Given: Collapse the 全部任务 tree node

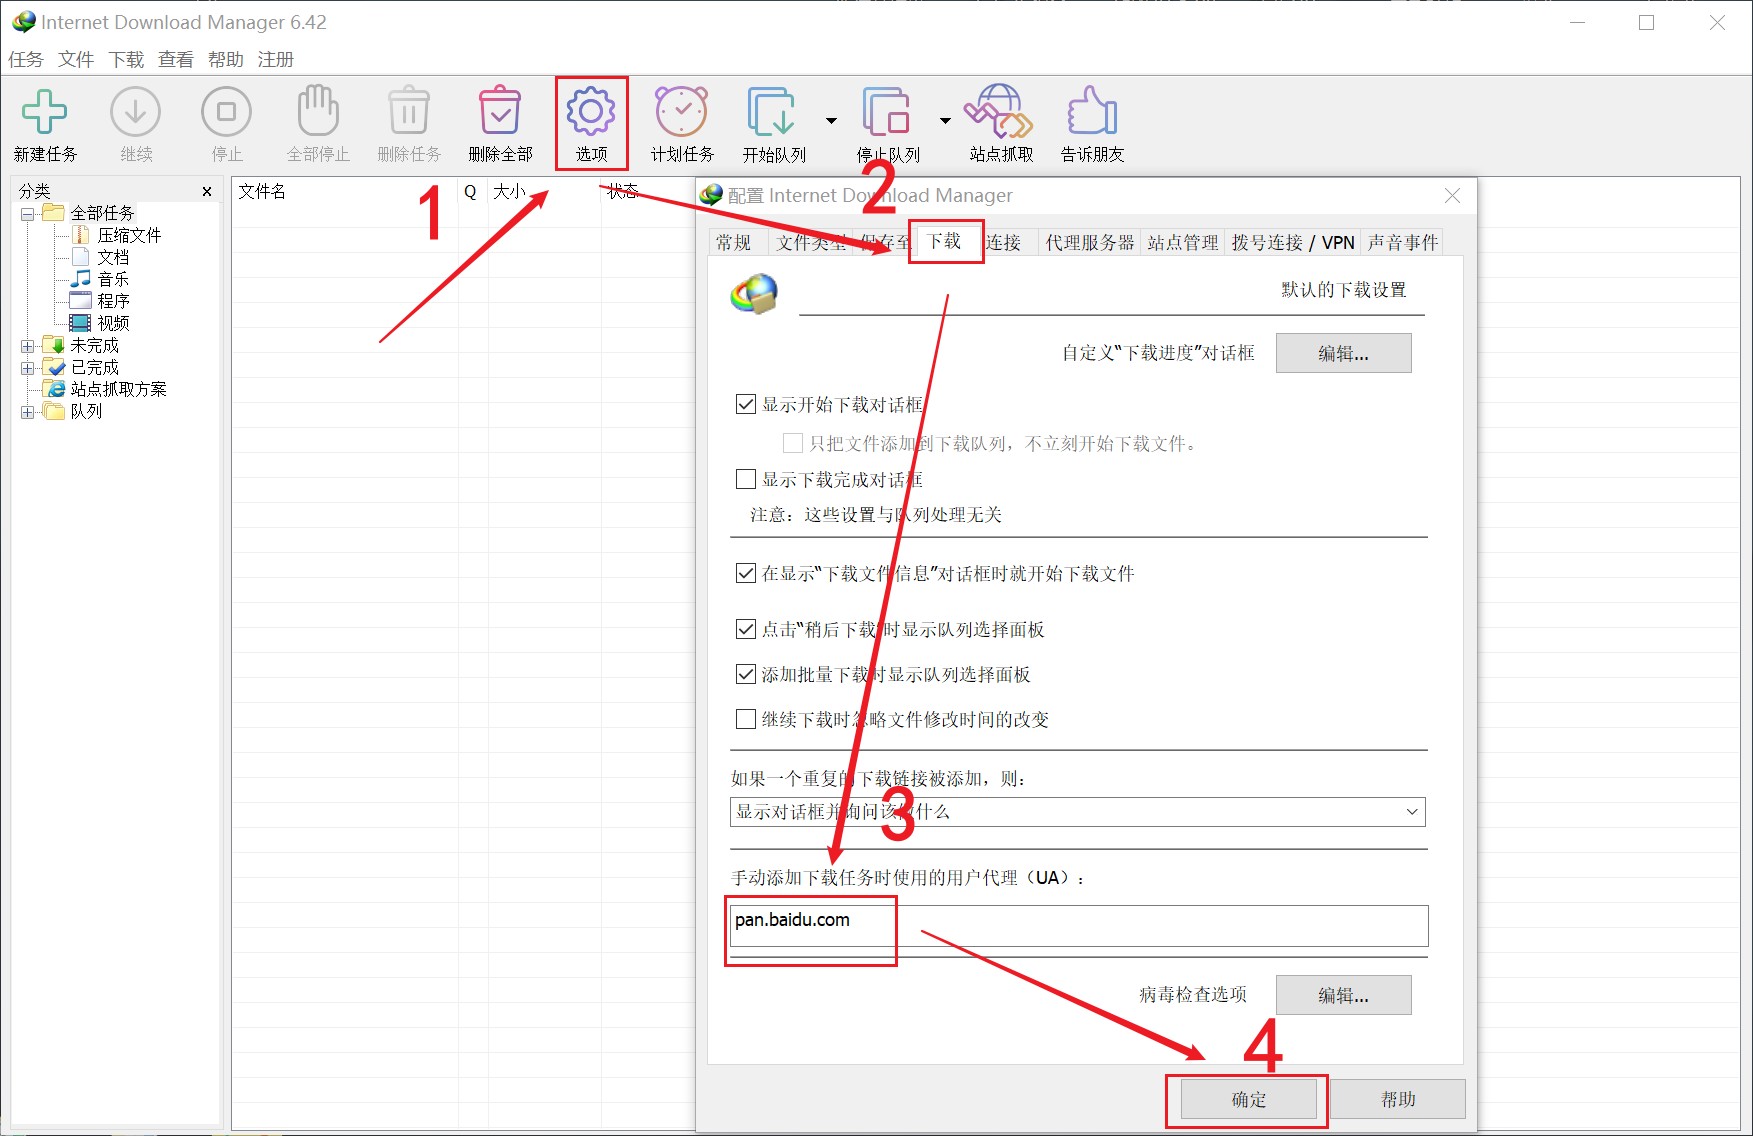Looking at the screenshot, I should [27, 214].
